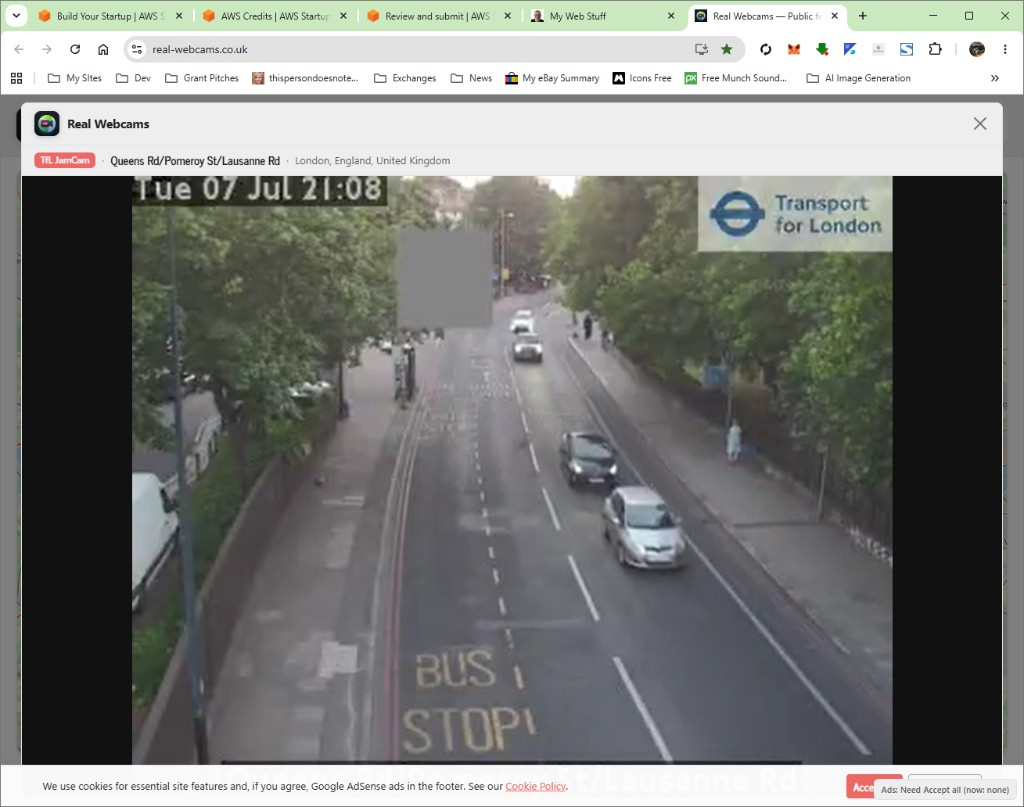Screen dimensions: 1024x807
Task: Switch to My Web Stuff tab
Action: pos(603,16)
